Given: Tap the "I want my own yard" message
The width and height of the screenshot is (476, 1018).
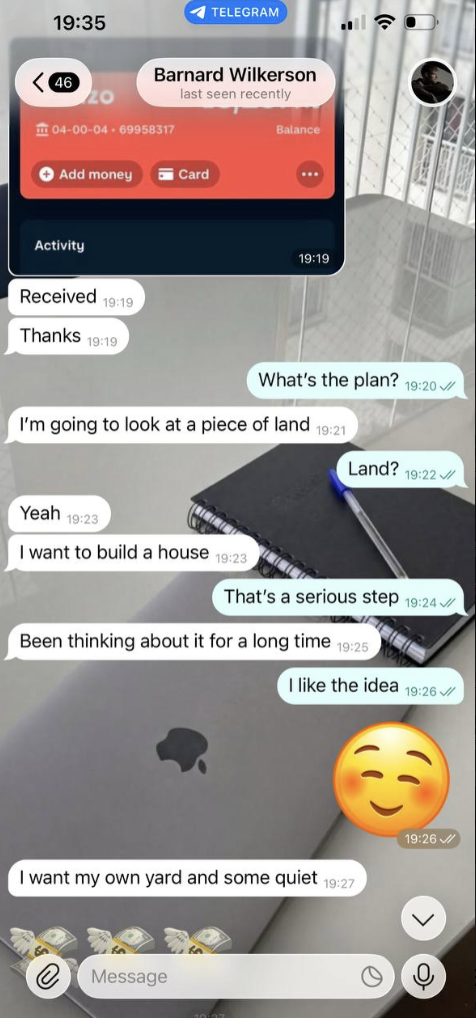Looking at the screenshot, I should 187,879.
